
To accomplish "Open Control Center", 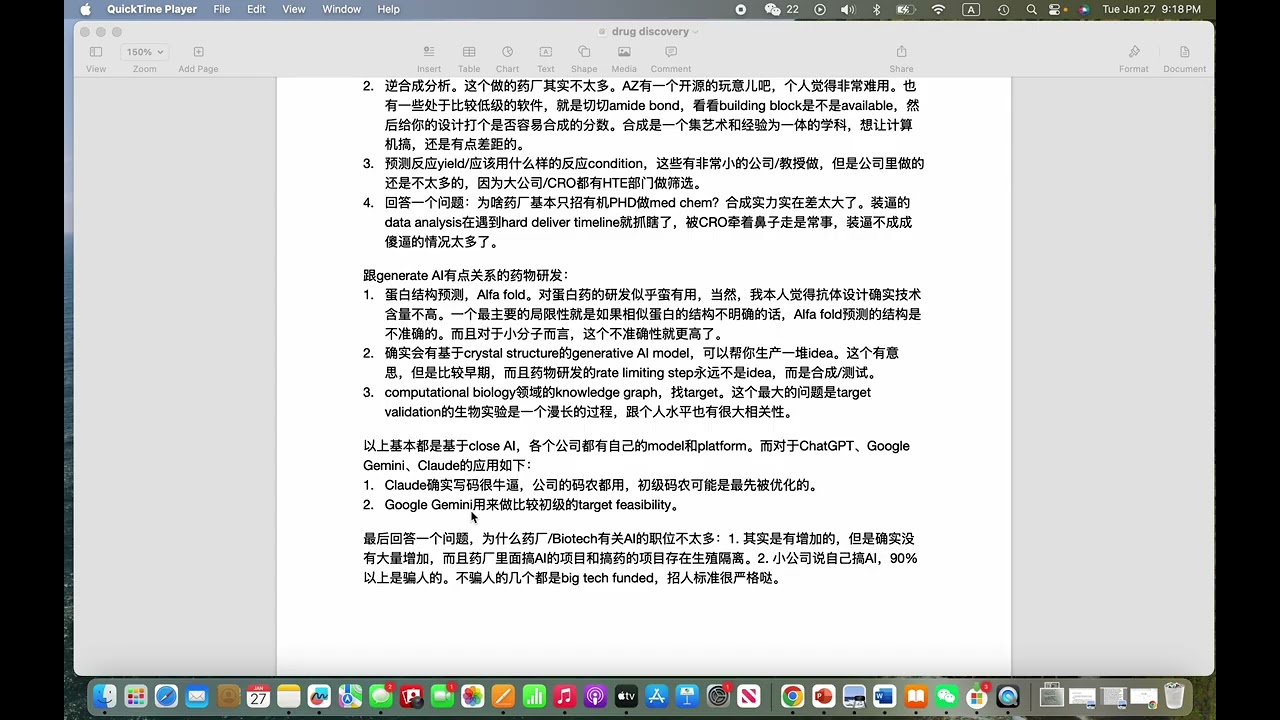I will 1055,9.
